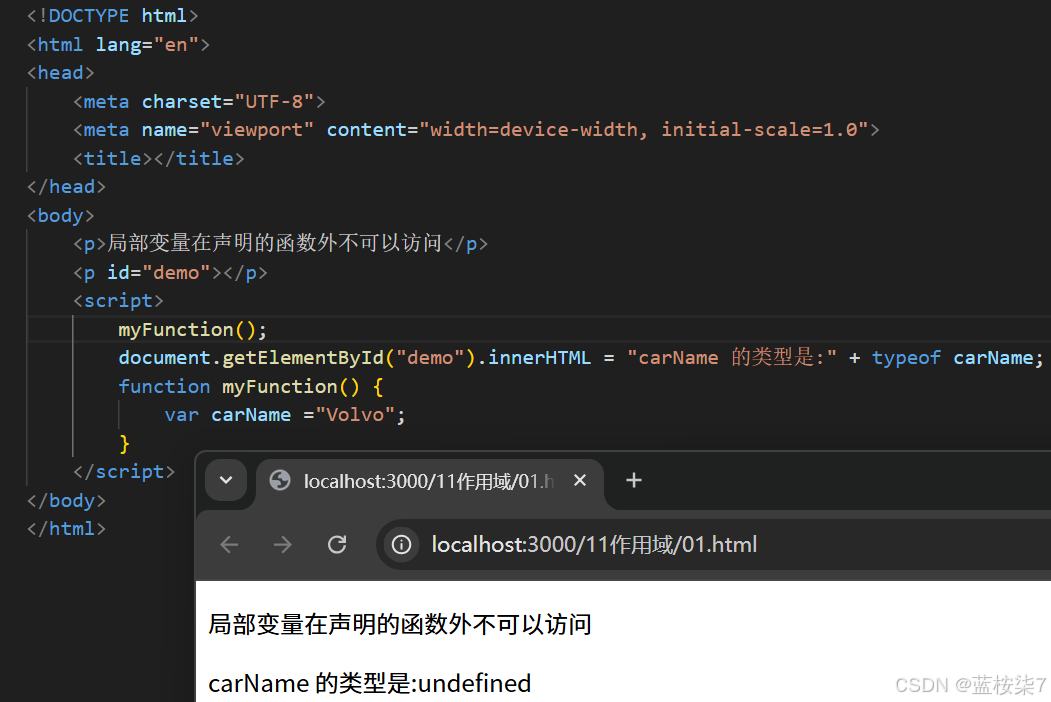Click the opening <script> tag
The image size is (1051, 702).
point(118,300)
